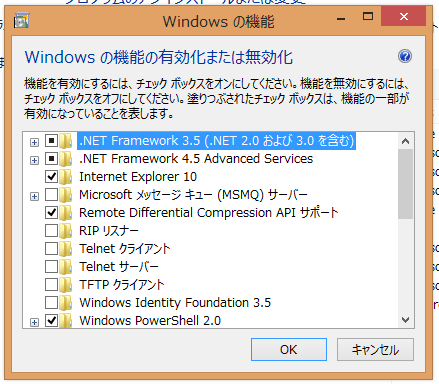Screen dimensions: 439x384
Task: Enable the Telnet サーバー checkbox
Action: pos(51,267)
